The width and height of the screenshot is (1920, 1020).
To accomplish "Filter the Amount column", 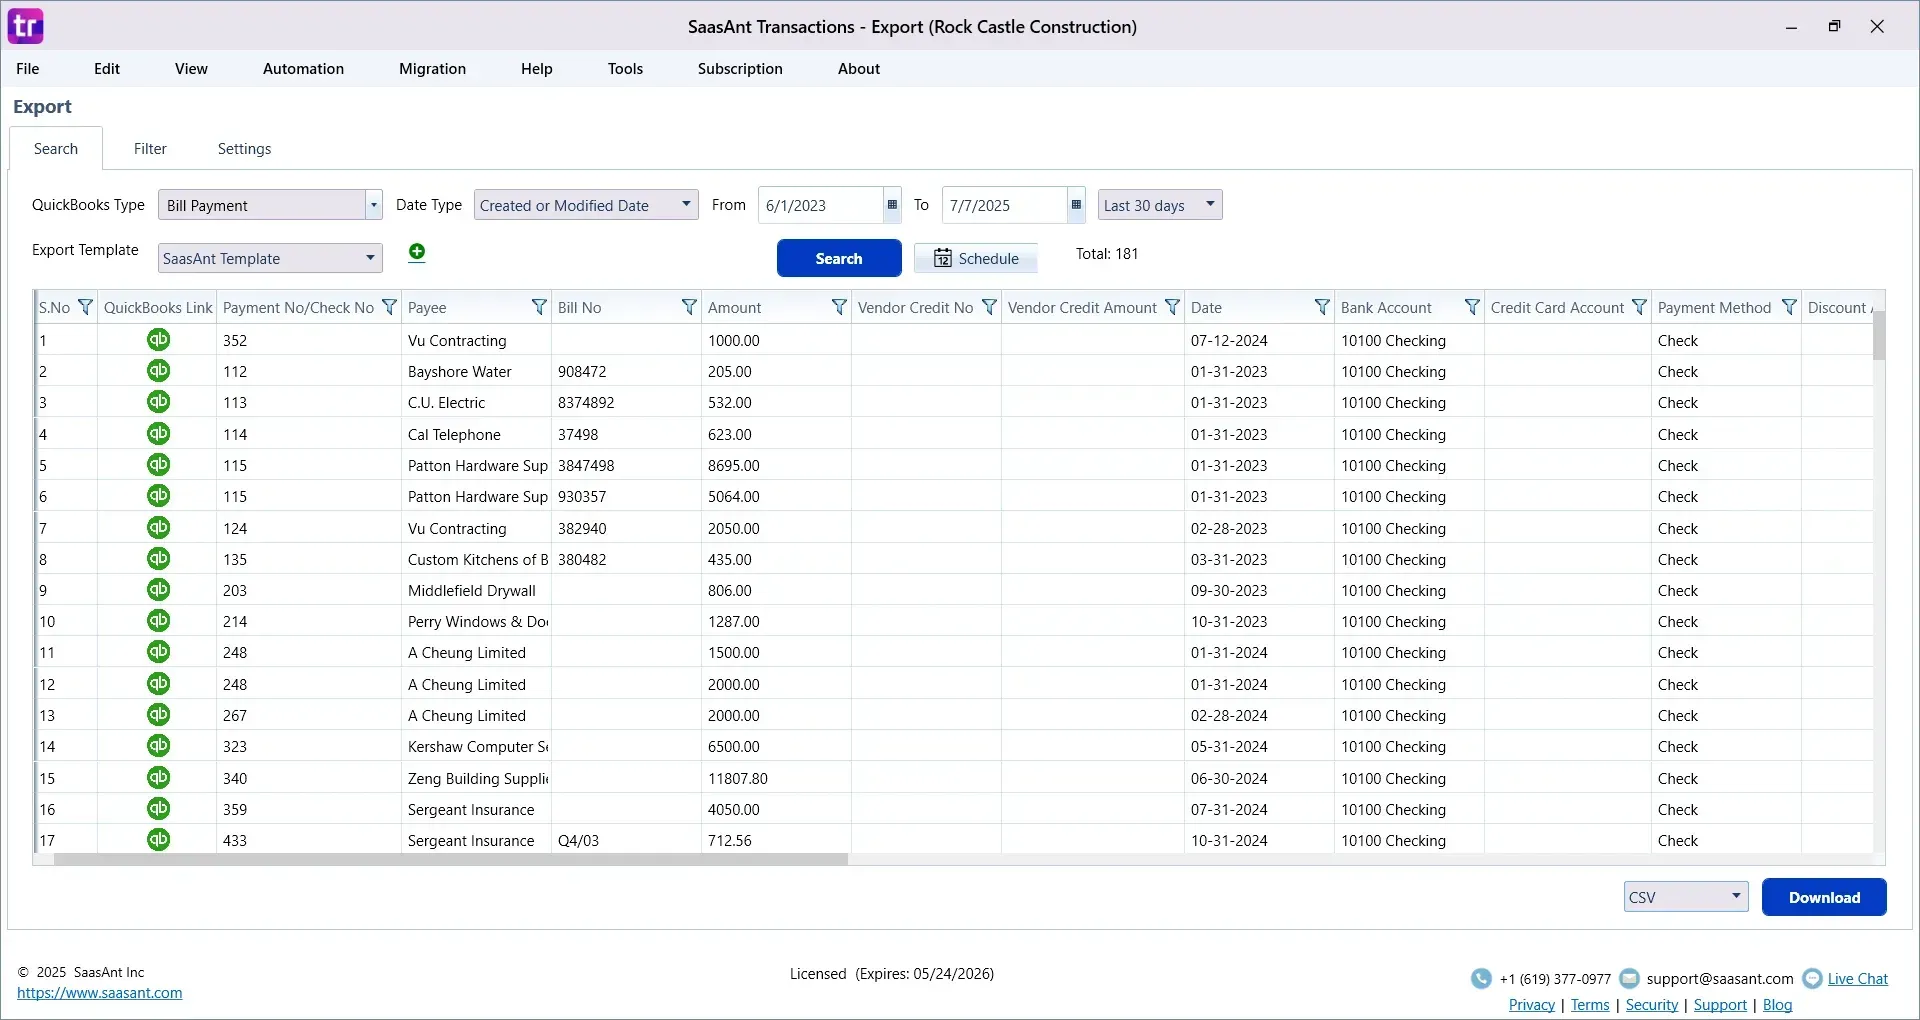I will pyautogui.click(x=839, y=307).
